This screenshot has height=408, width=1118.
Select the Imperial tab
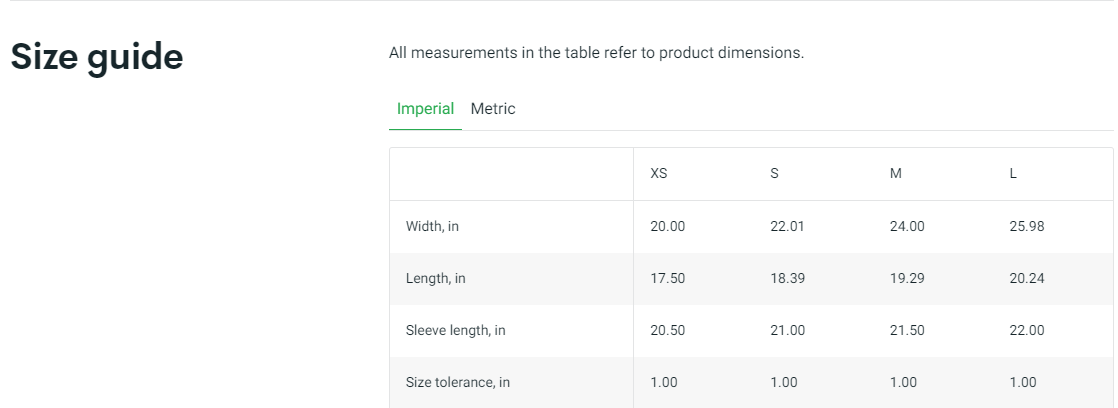(x=425, y=109)
